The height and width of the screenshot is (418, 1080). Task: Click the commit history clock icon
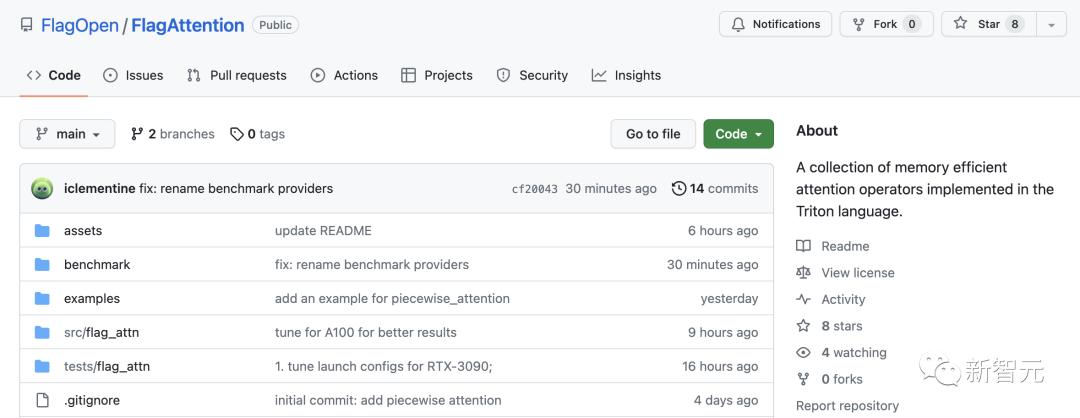pyautogui.click(x=679, y=188)
